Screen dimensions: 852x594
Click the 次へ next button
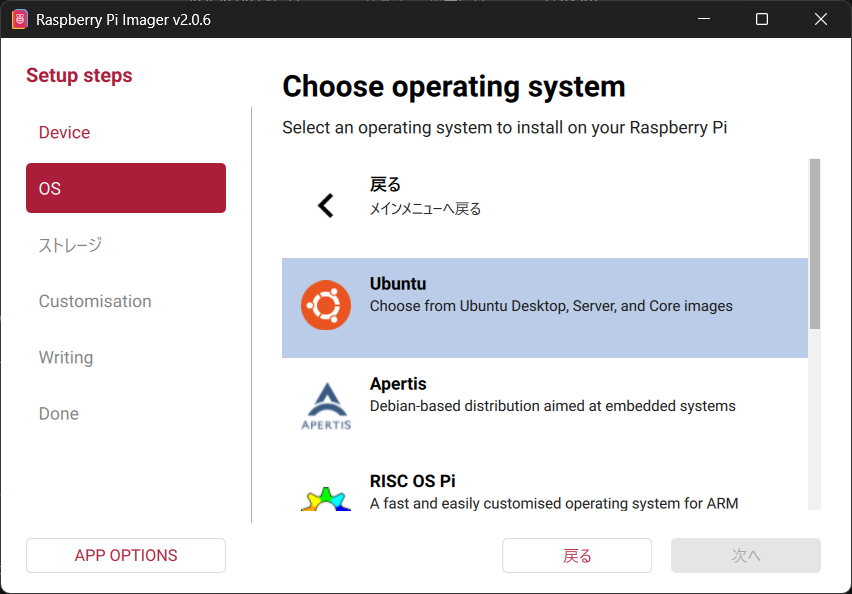(x=745, y=555)
